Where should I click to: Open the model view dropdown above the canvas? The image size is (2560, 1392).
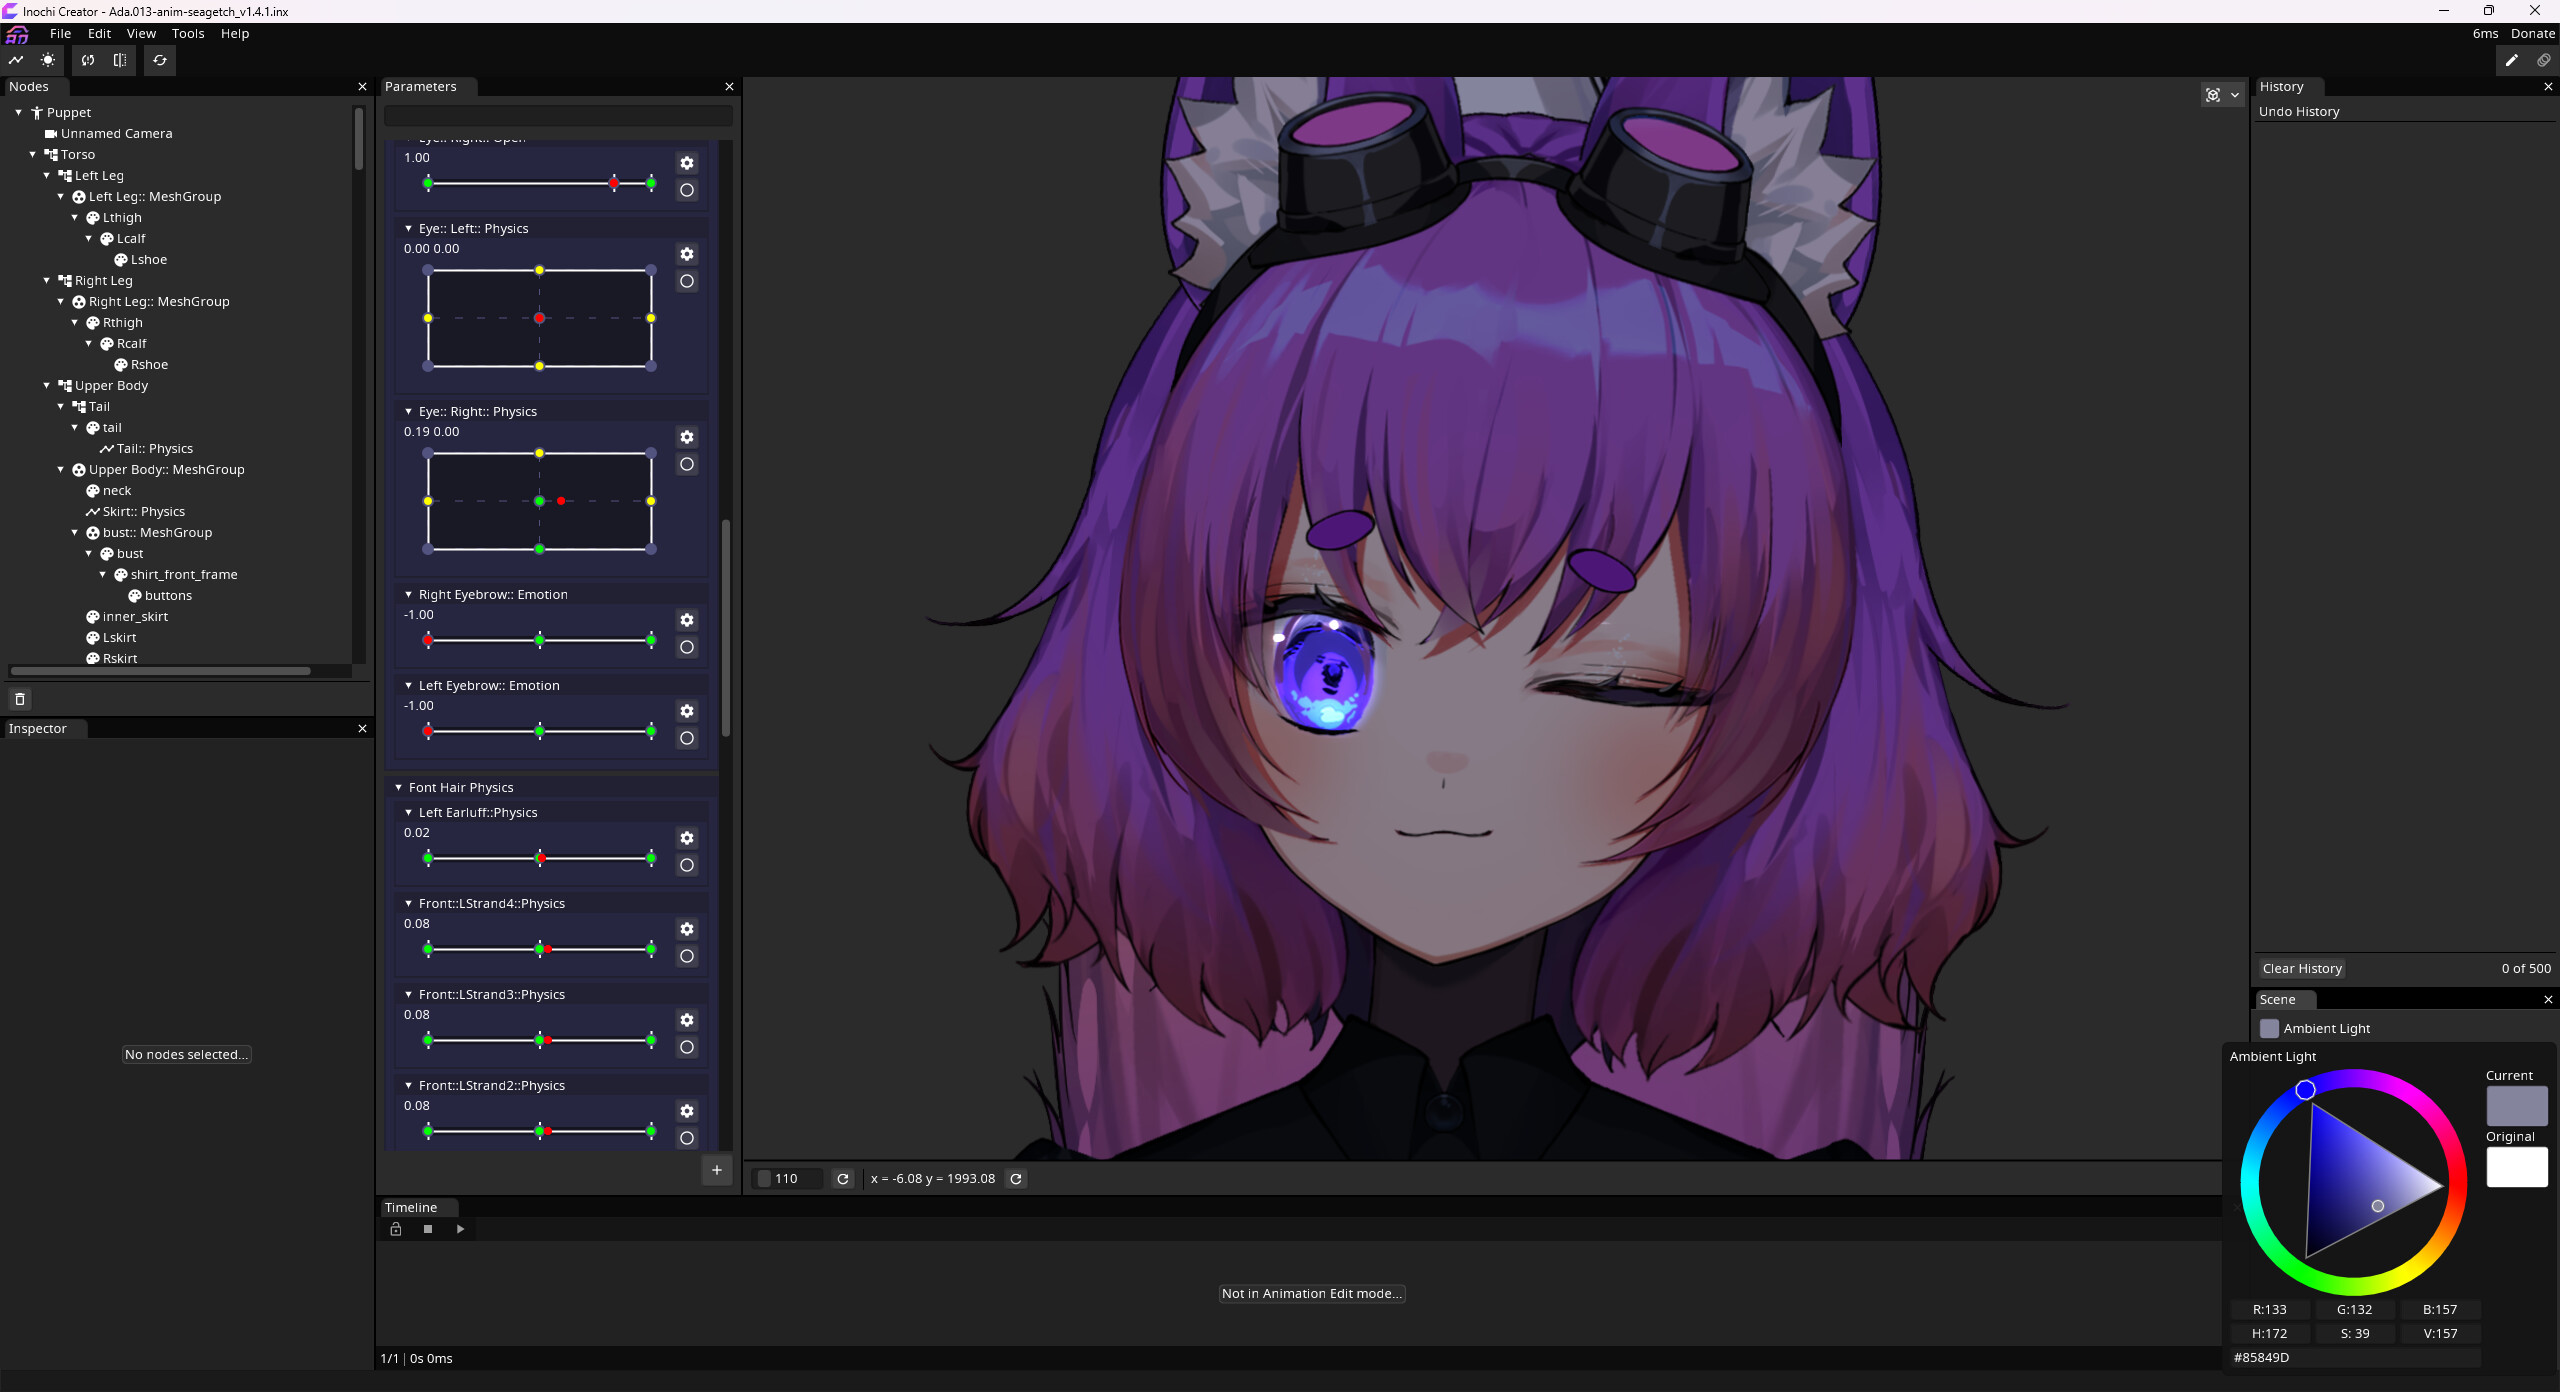pos(2233,94)
